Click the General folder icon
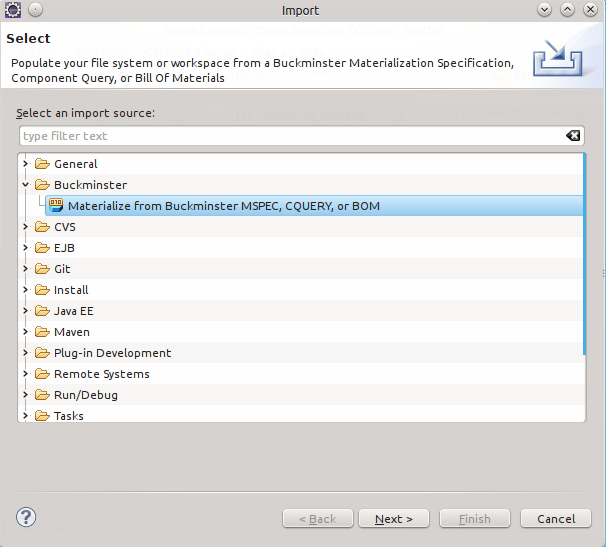 click(x=42, y=164)
